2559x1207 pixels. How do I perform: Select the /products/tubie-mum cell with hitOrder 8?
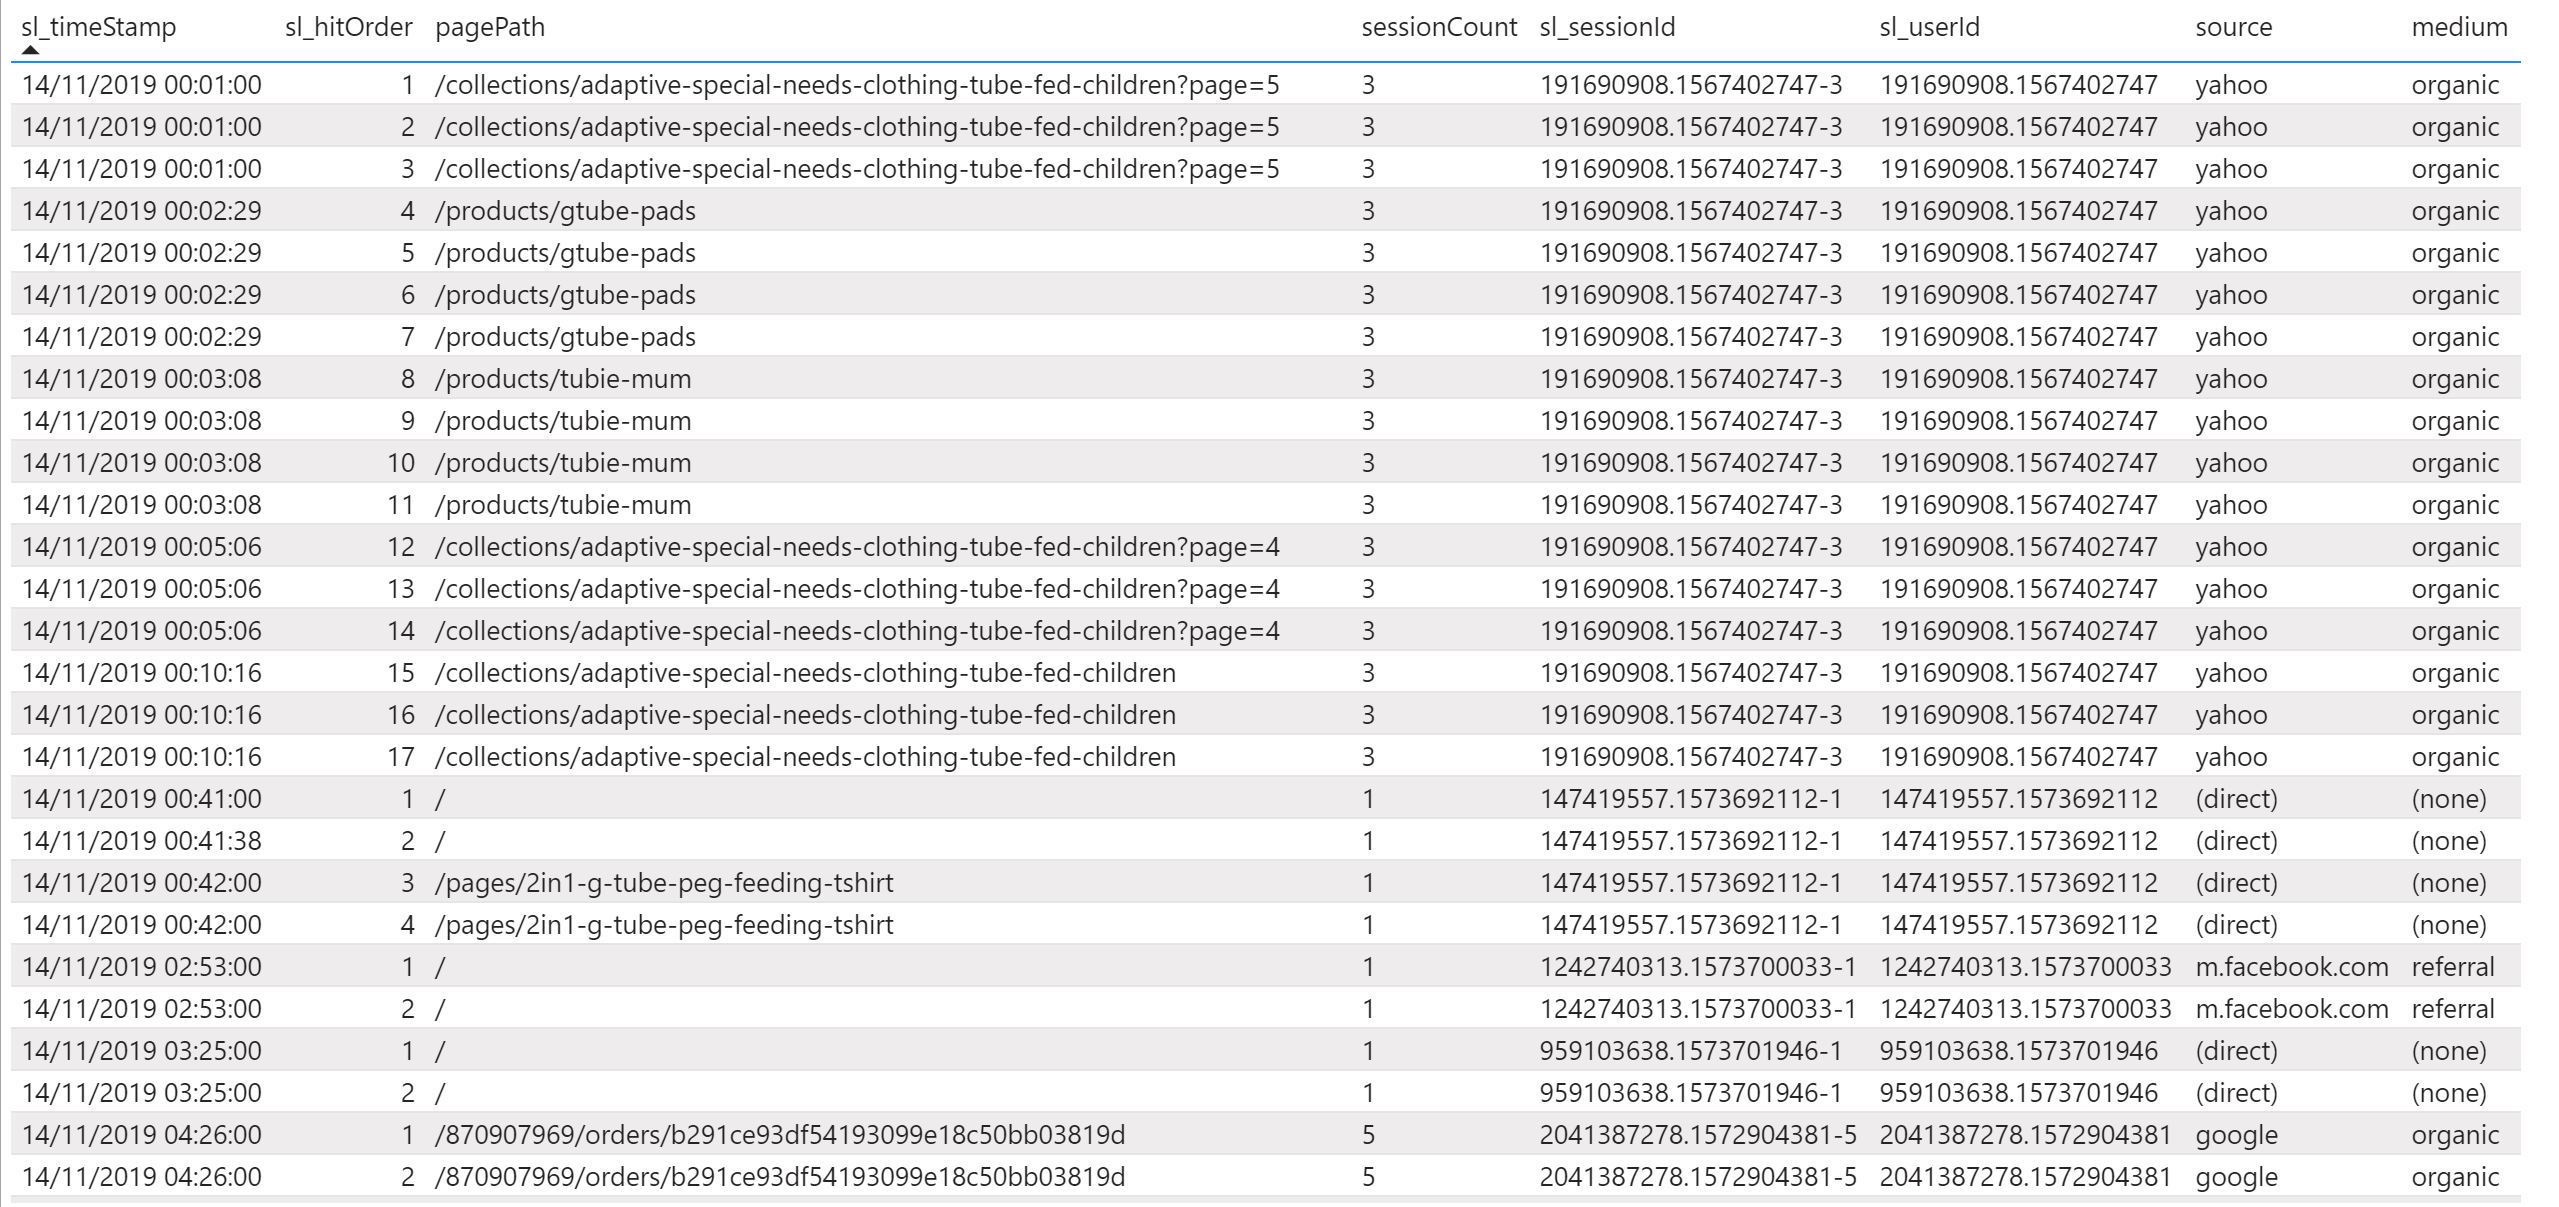point(563,379)
